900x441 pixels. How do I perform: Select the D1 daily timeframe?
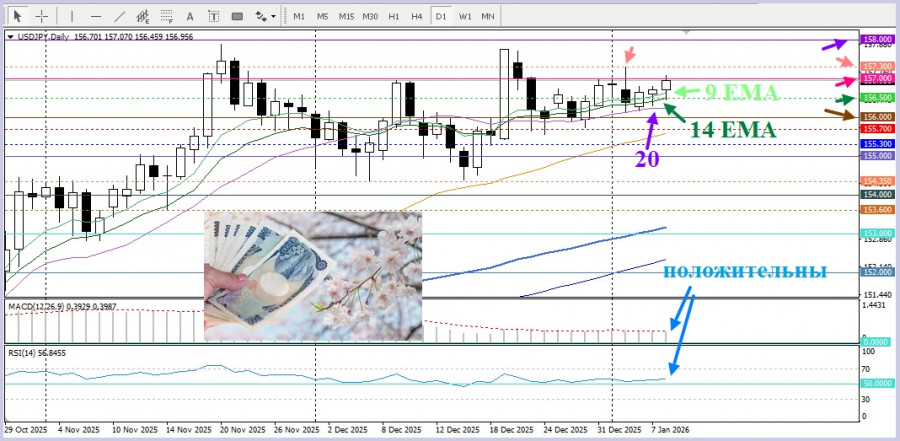[x=441, y=16]
